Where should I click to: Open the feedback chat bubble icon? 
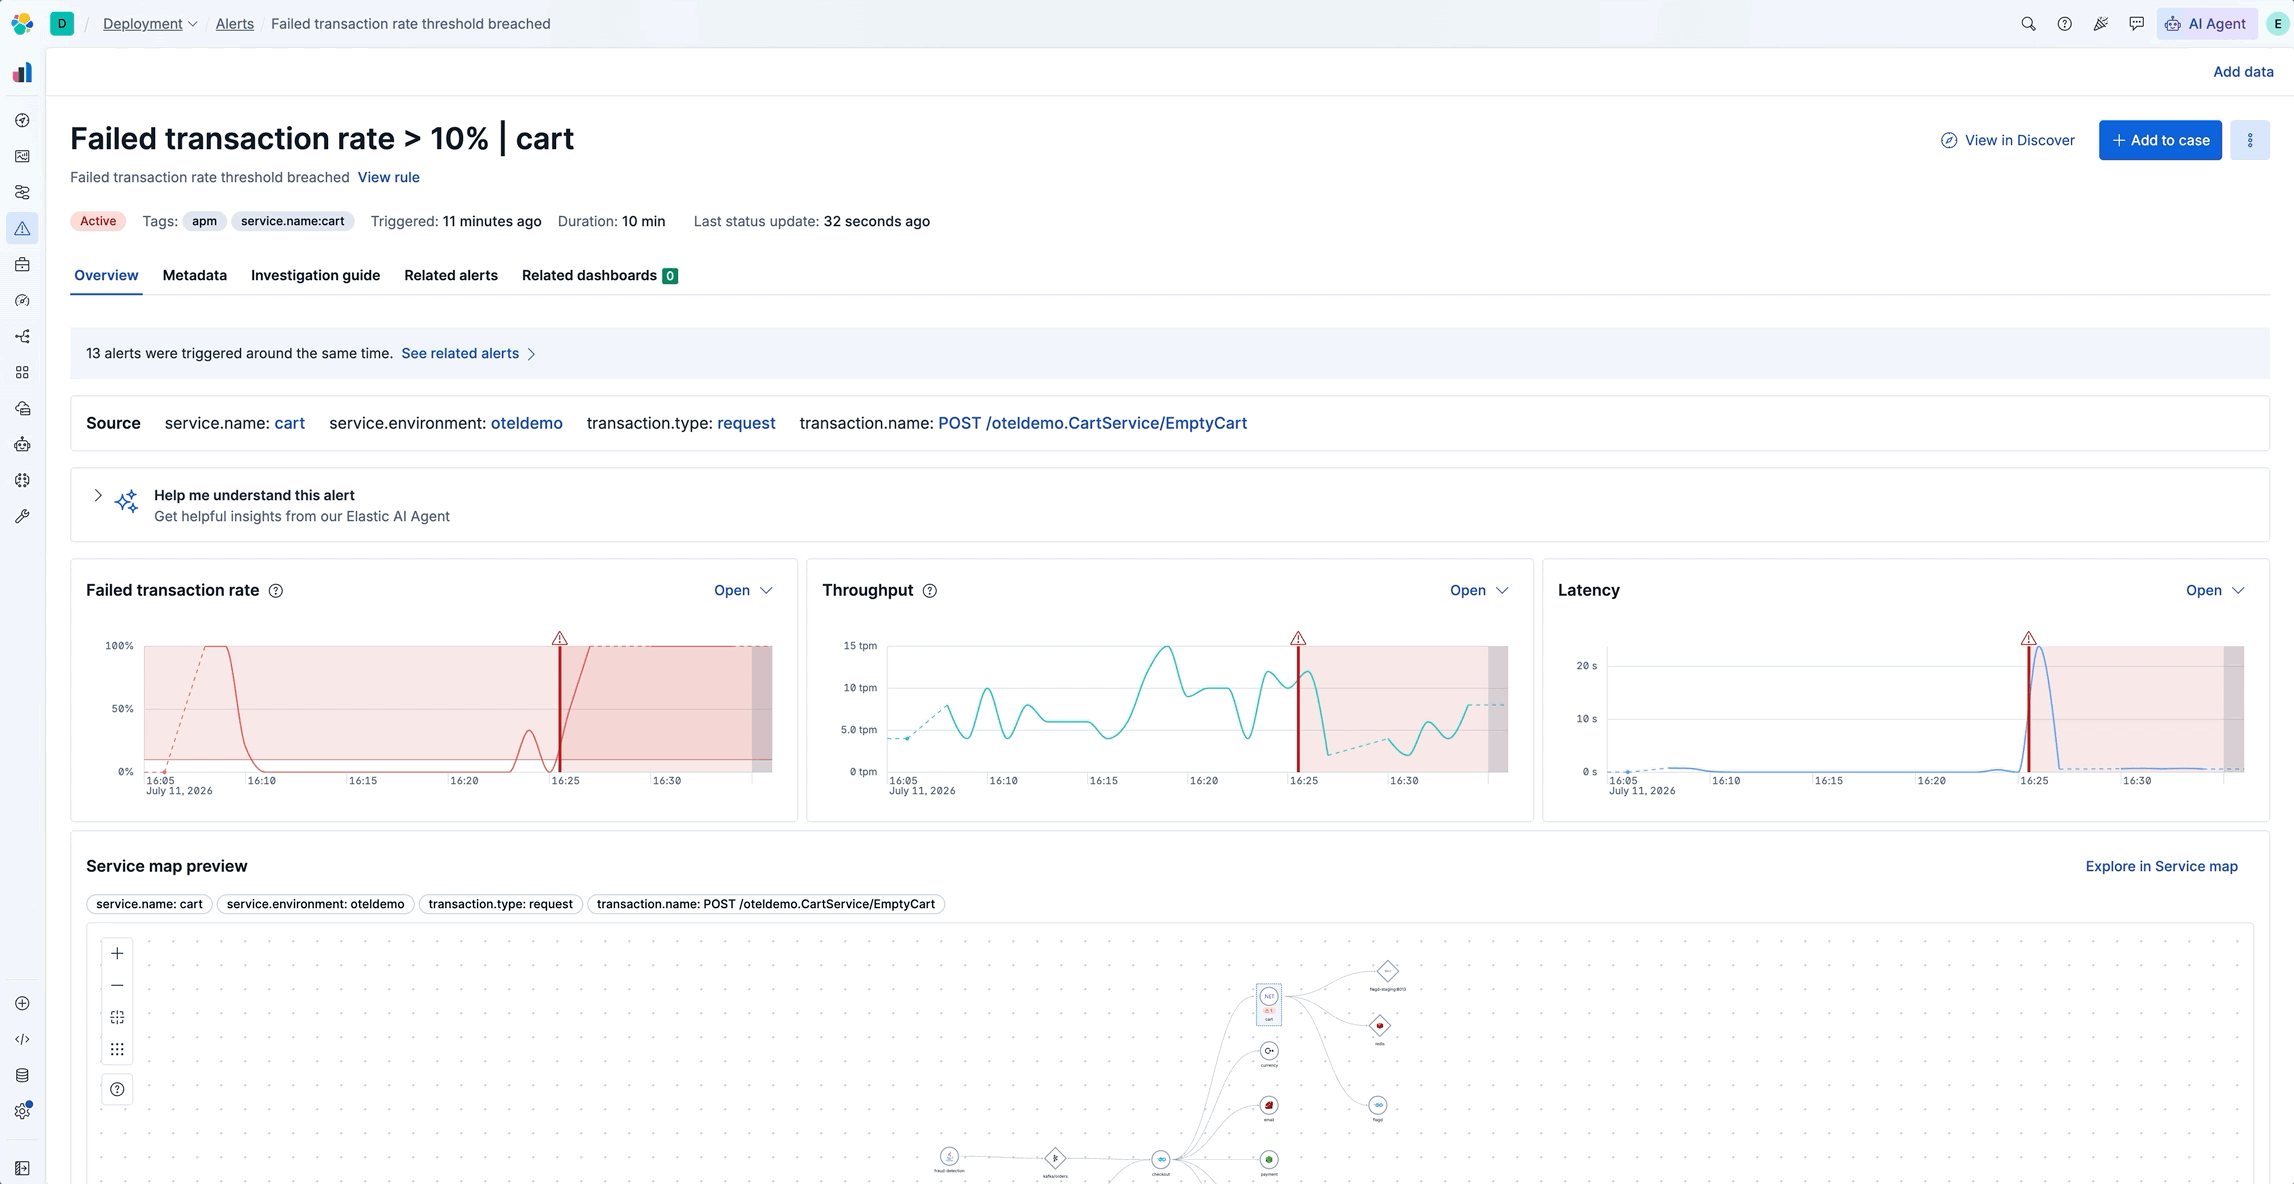click(2136, 24)
